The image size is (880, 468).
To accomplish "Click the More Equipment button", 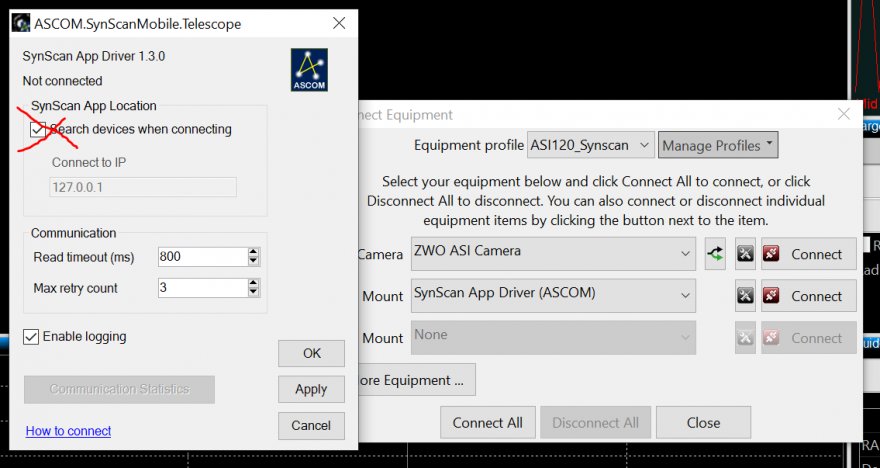I will pos(416,380).
